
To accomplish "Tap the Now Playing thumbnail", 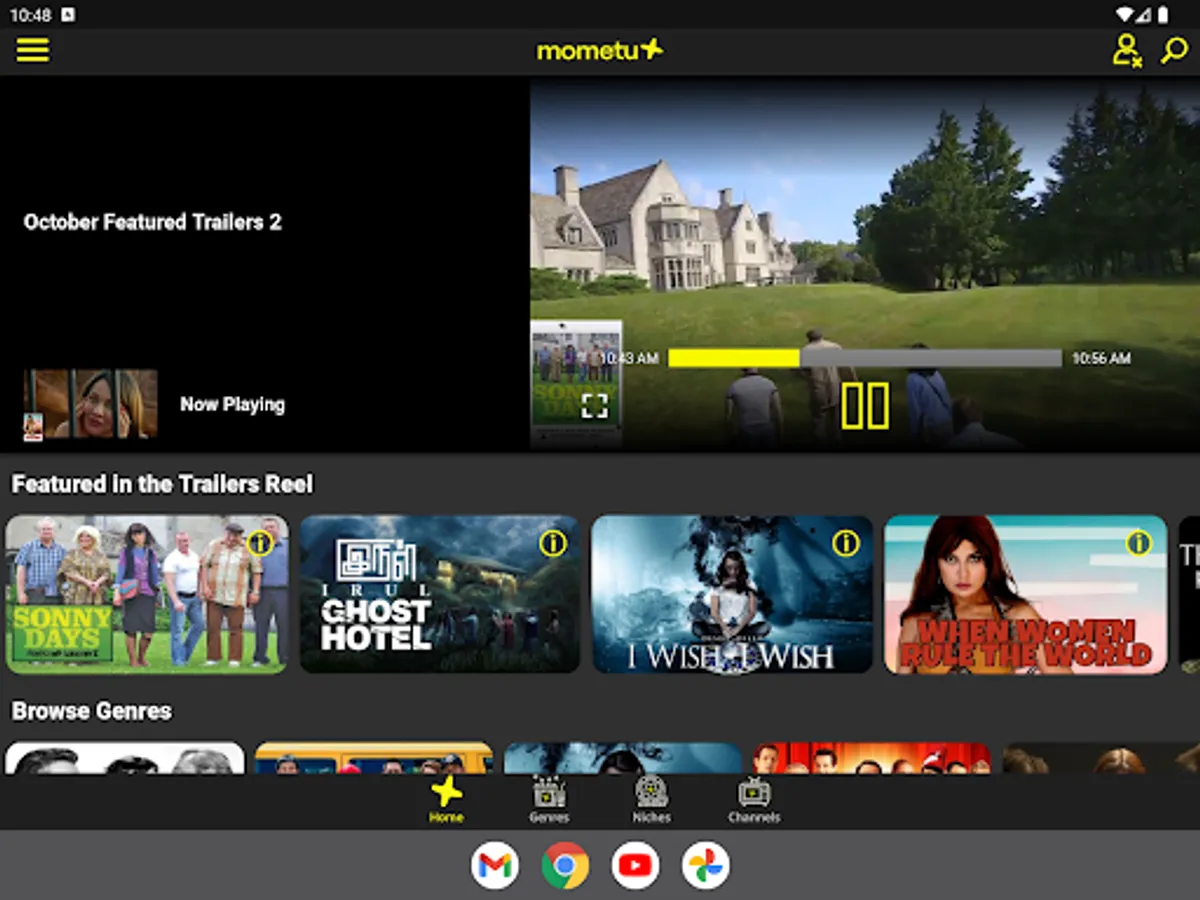I will [90, 405].
